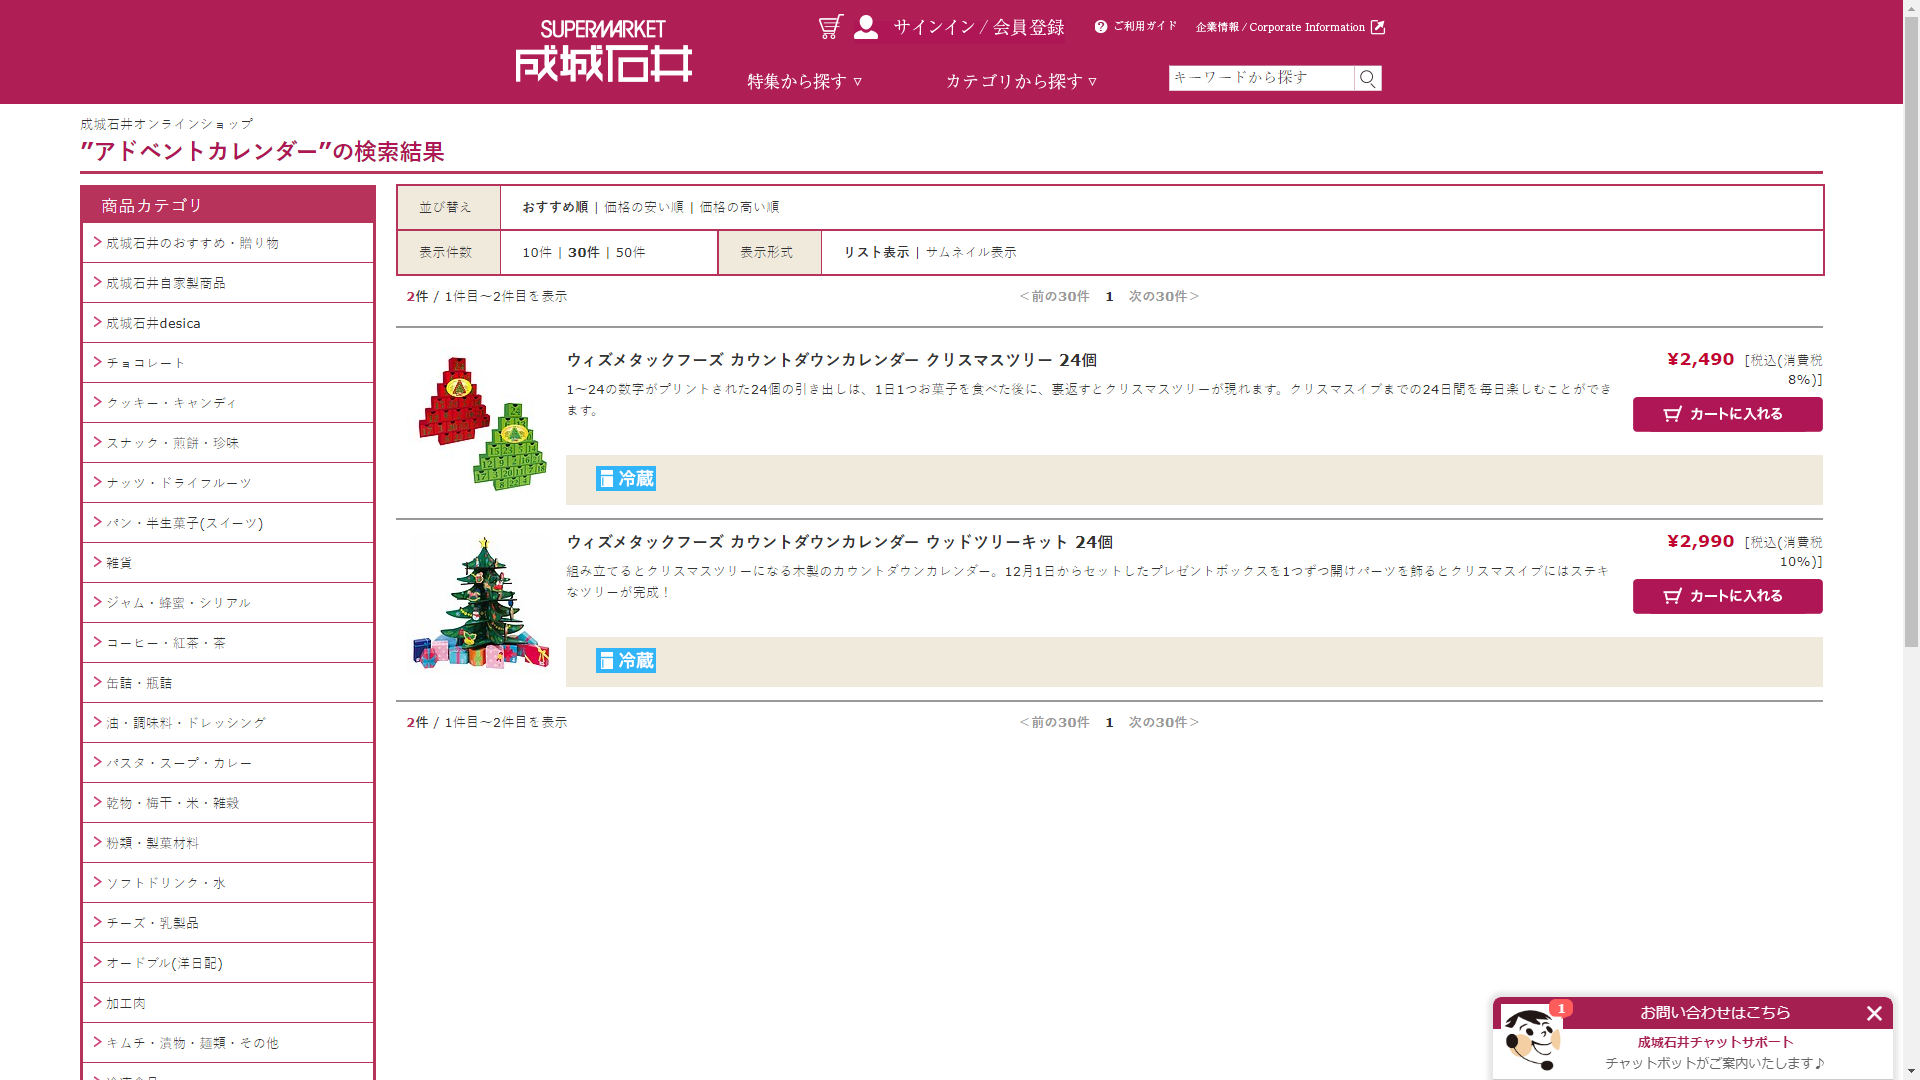1920x1080 pixels.
Task: Switch to サムネイル表示 view mode
Action: (x=970, y=252)
